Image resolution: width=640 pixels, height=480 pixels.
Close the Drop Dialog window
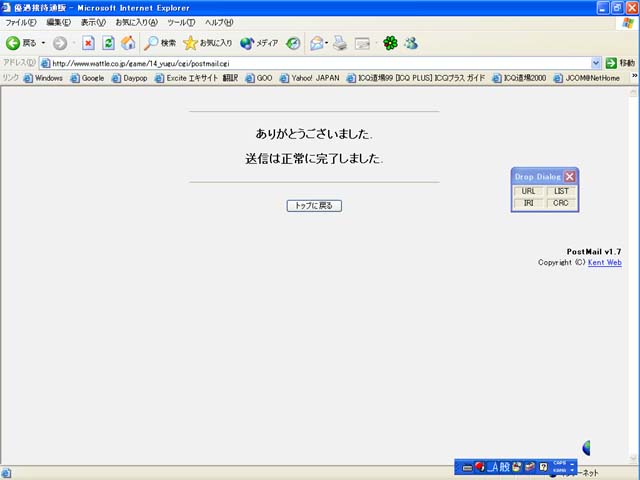point(570,177)
